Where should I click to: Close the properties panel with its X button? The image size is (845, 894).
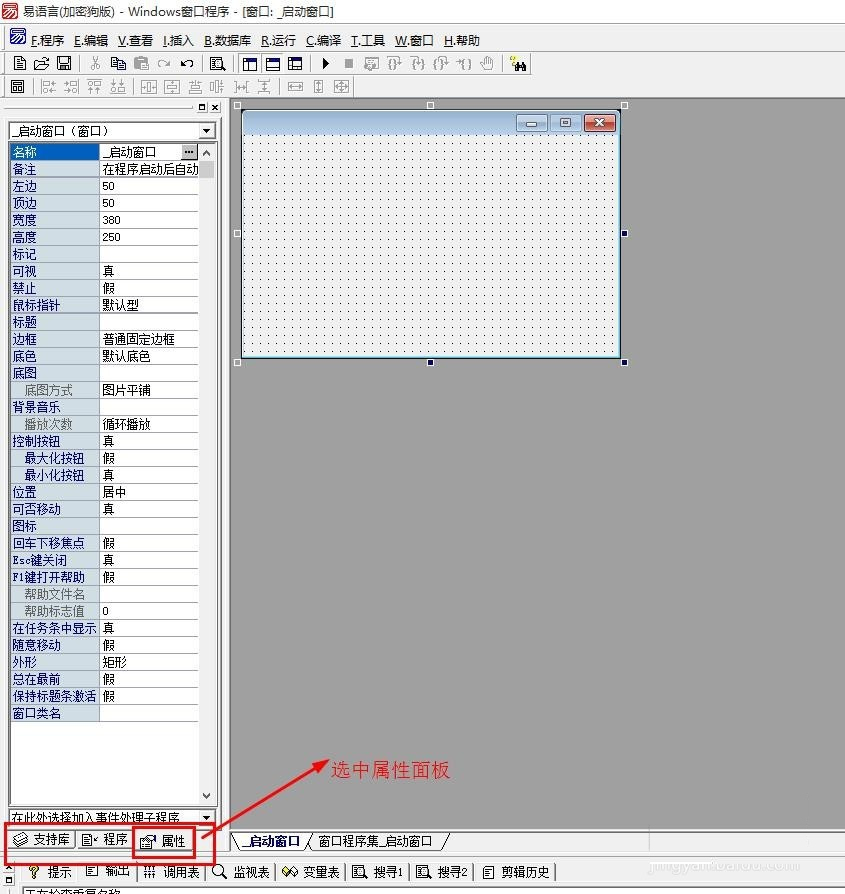(x=214, y=107)
